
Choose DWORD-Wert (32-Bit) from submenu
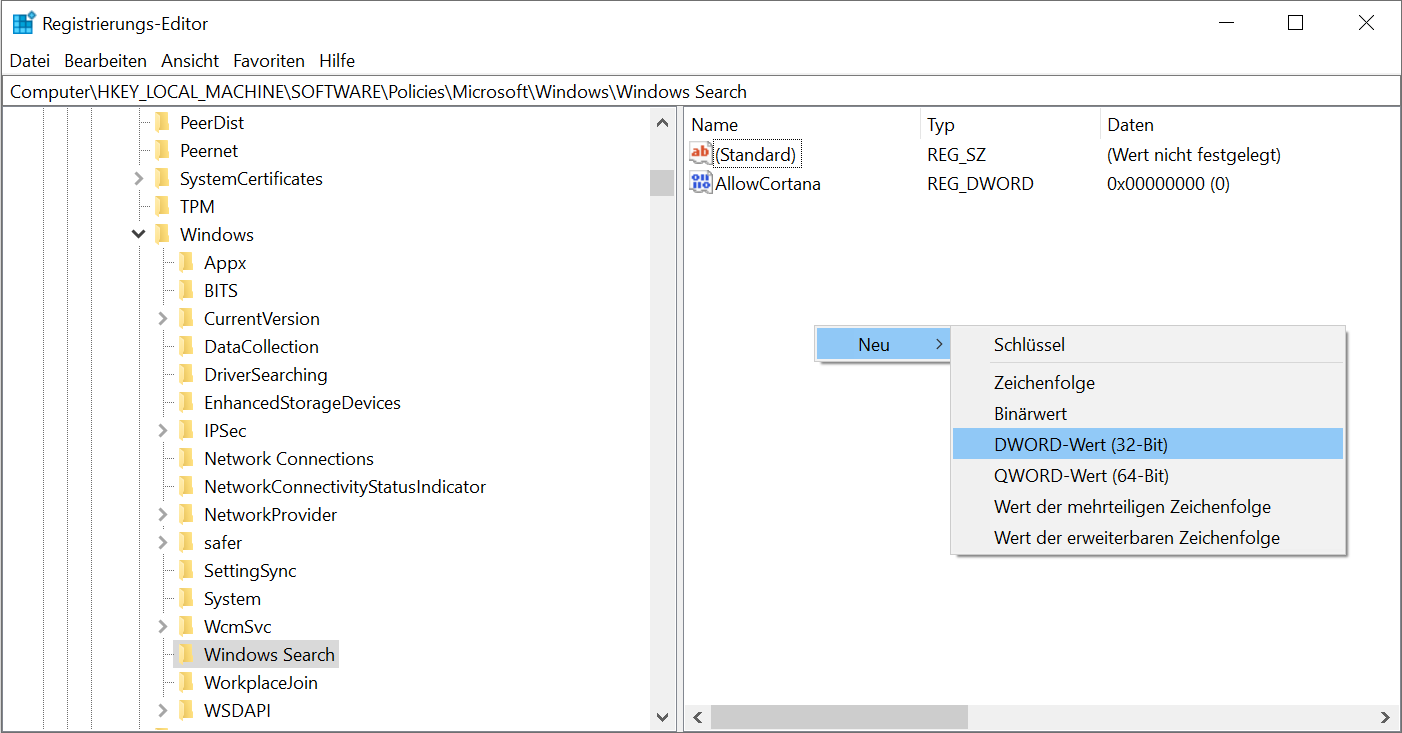pos(1148,444)
